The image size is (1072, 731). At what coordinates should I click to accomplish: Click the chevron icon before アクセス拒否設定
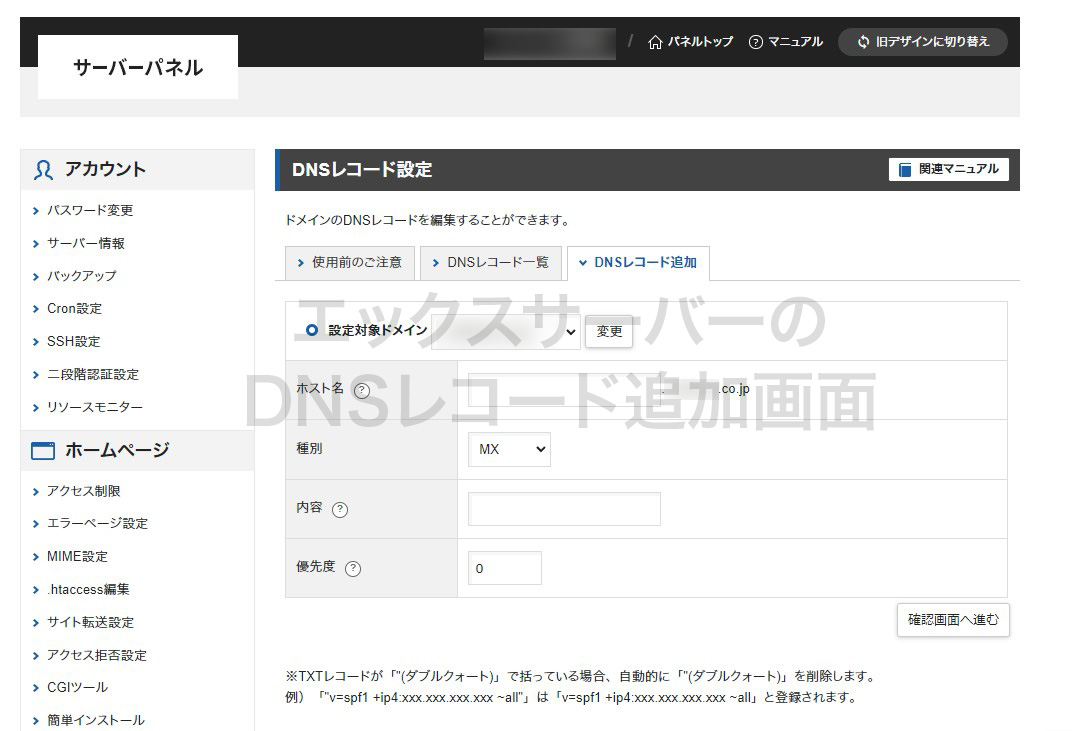36,656
